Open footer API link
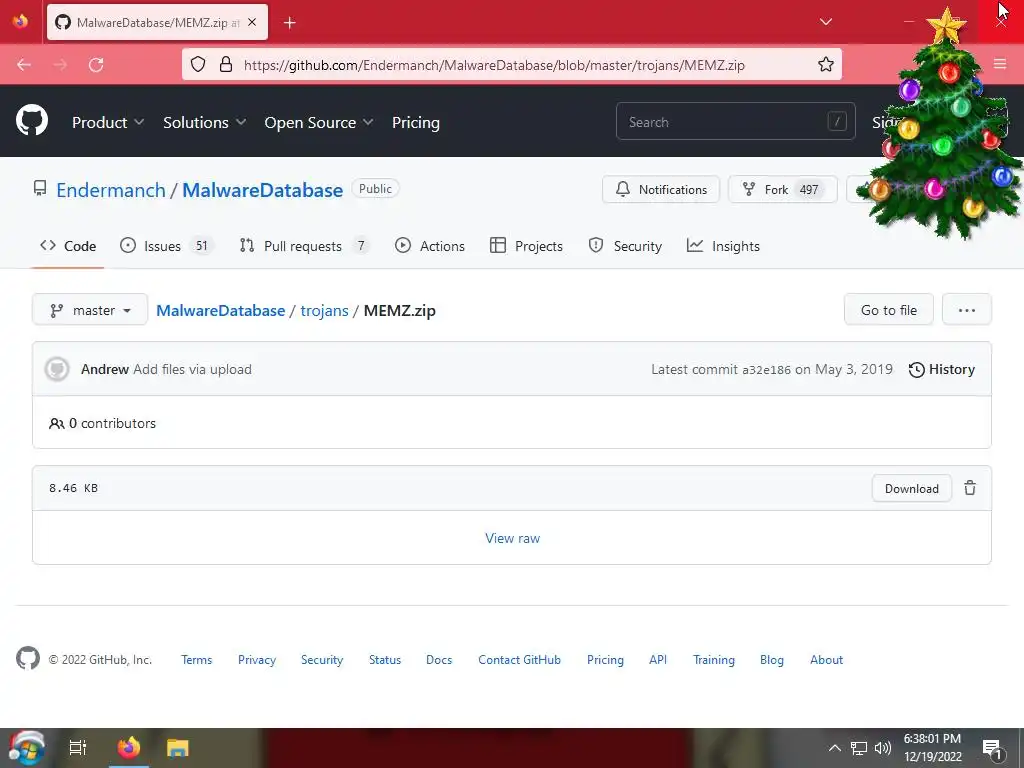The width and height of the screenshot is (1024, 768). 658,660
